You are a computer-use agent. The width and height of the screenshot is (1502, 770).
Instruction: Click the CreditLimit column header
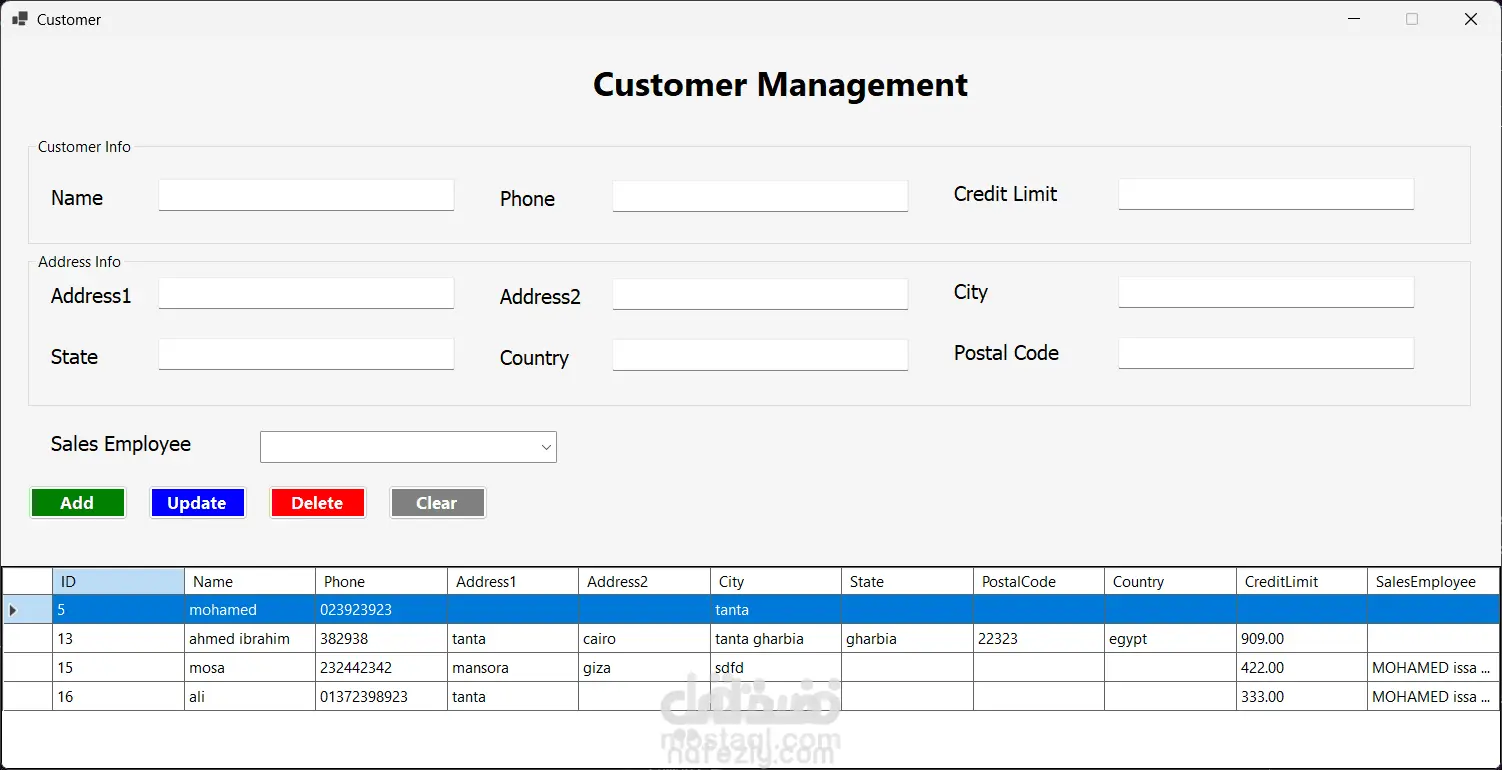1302,581
